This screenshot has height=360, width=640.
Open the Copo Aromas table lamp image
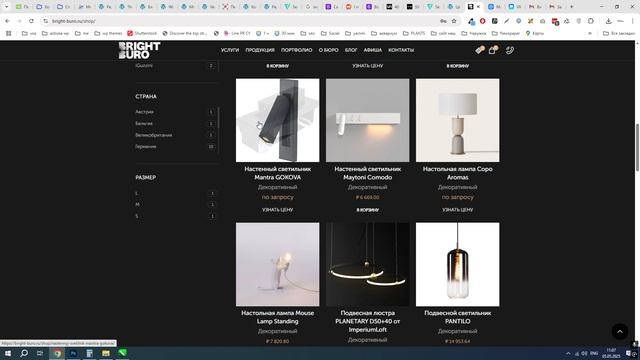point(458,120)
